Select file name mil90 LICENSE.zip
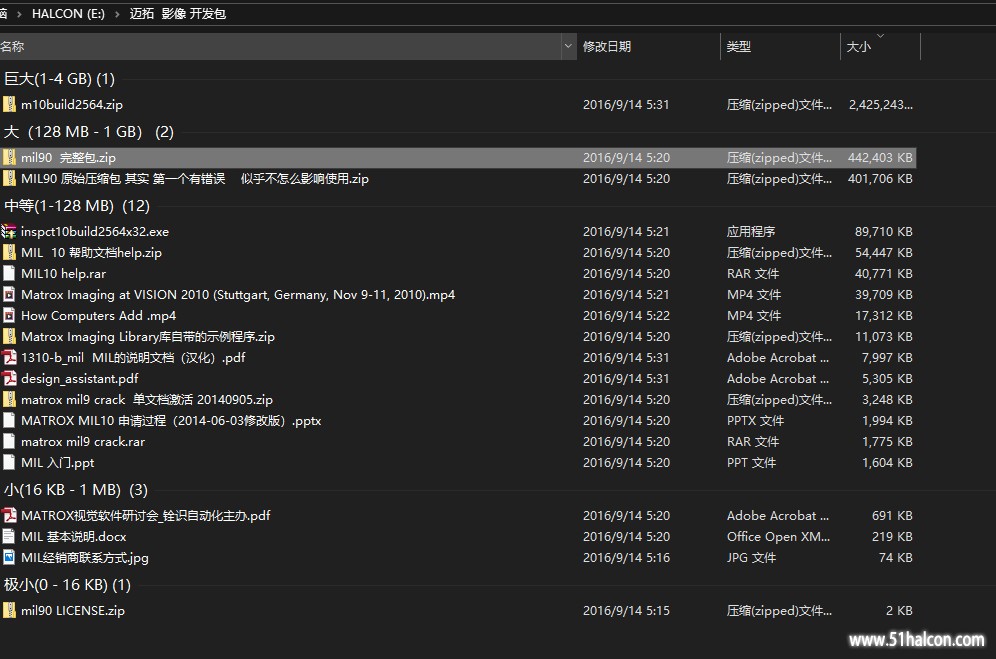Image resolution: width=996 pixels, height=659 pixels. [73, 610]
